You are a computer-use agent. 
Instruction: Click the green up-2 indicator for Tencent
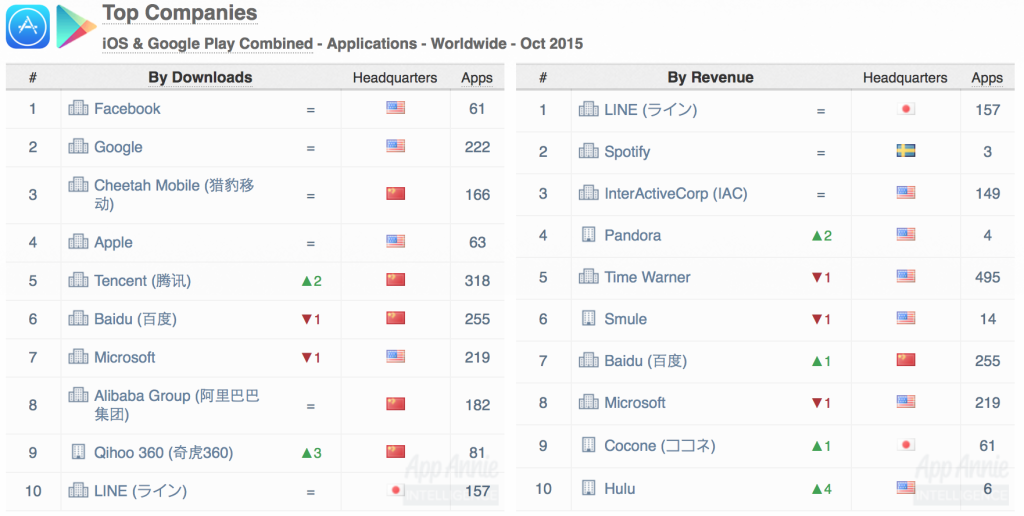312,281
